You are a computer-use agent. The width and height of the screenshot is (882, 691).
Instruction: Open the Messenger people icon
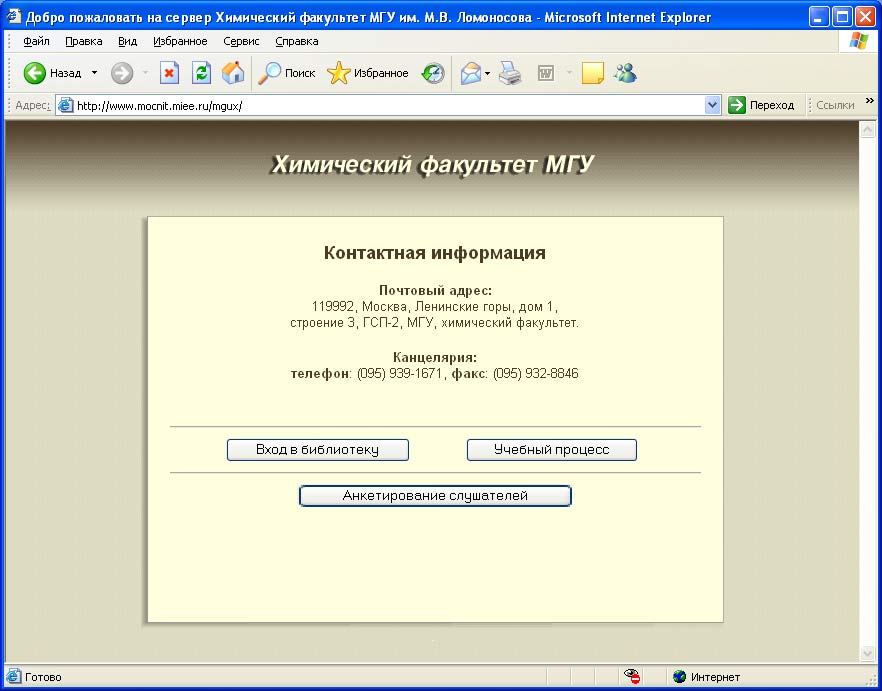(x=625, y=73)
